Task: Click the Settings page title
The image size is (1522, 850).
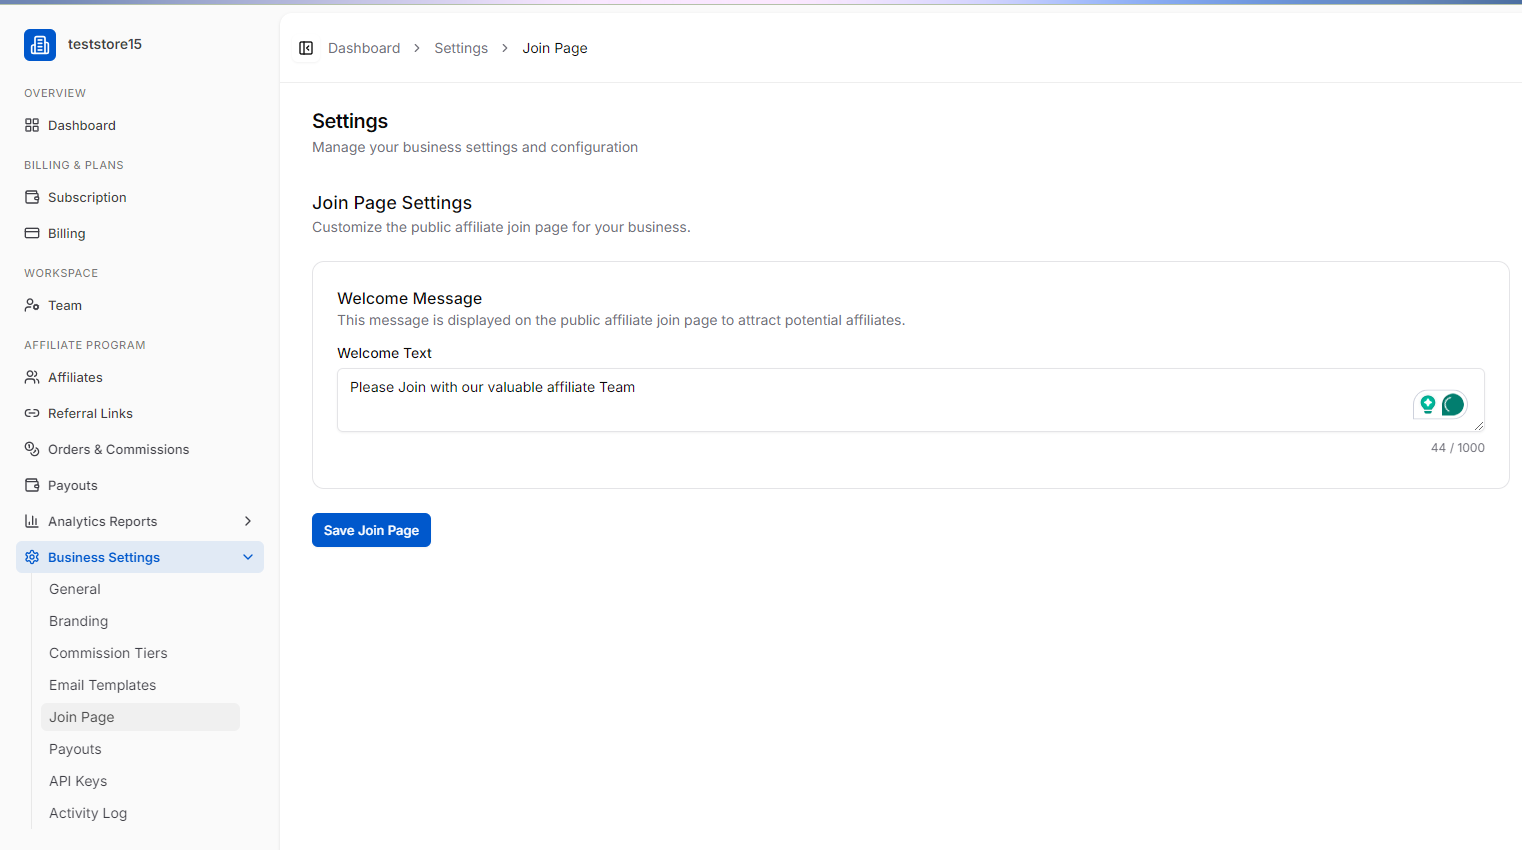Action: [350, 121]
